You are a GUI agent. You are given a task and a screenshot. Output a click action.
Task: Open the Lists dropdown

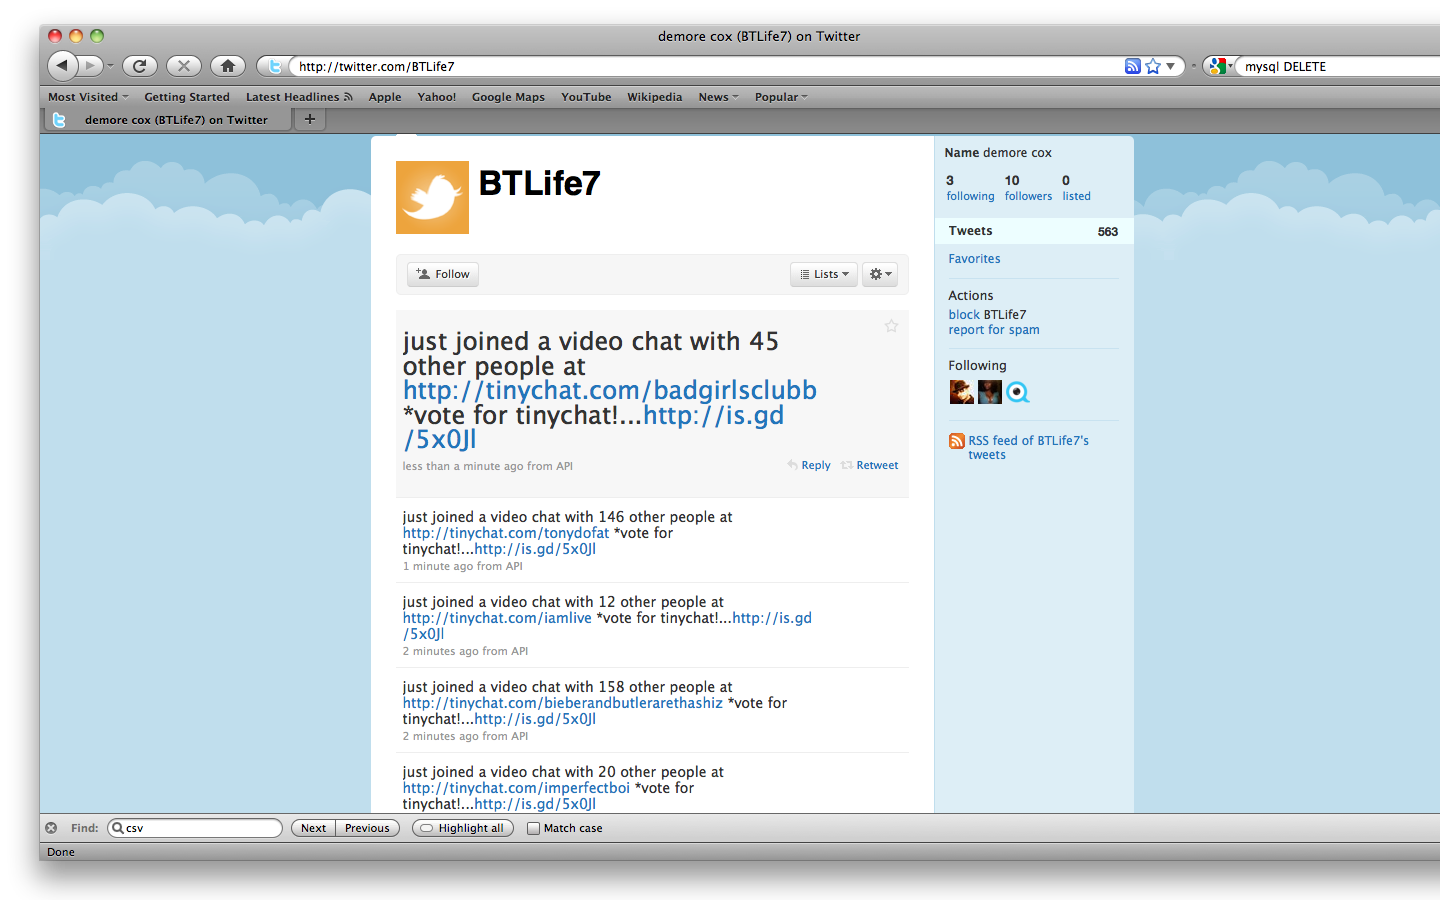(x=823, y=273)
